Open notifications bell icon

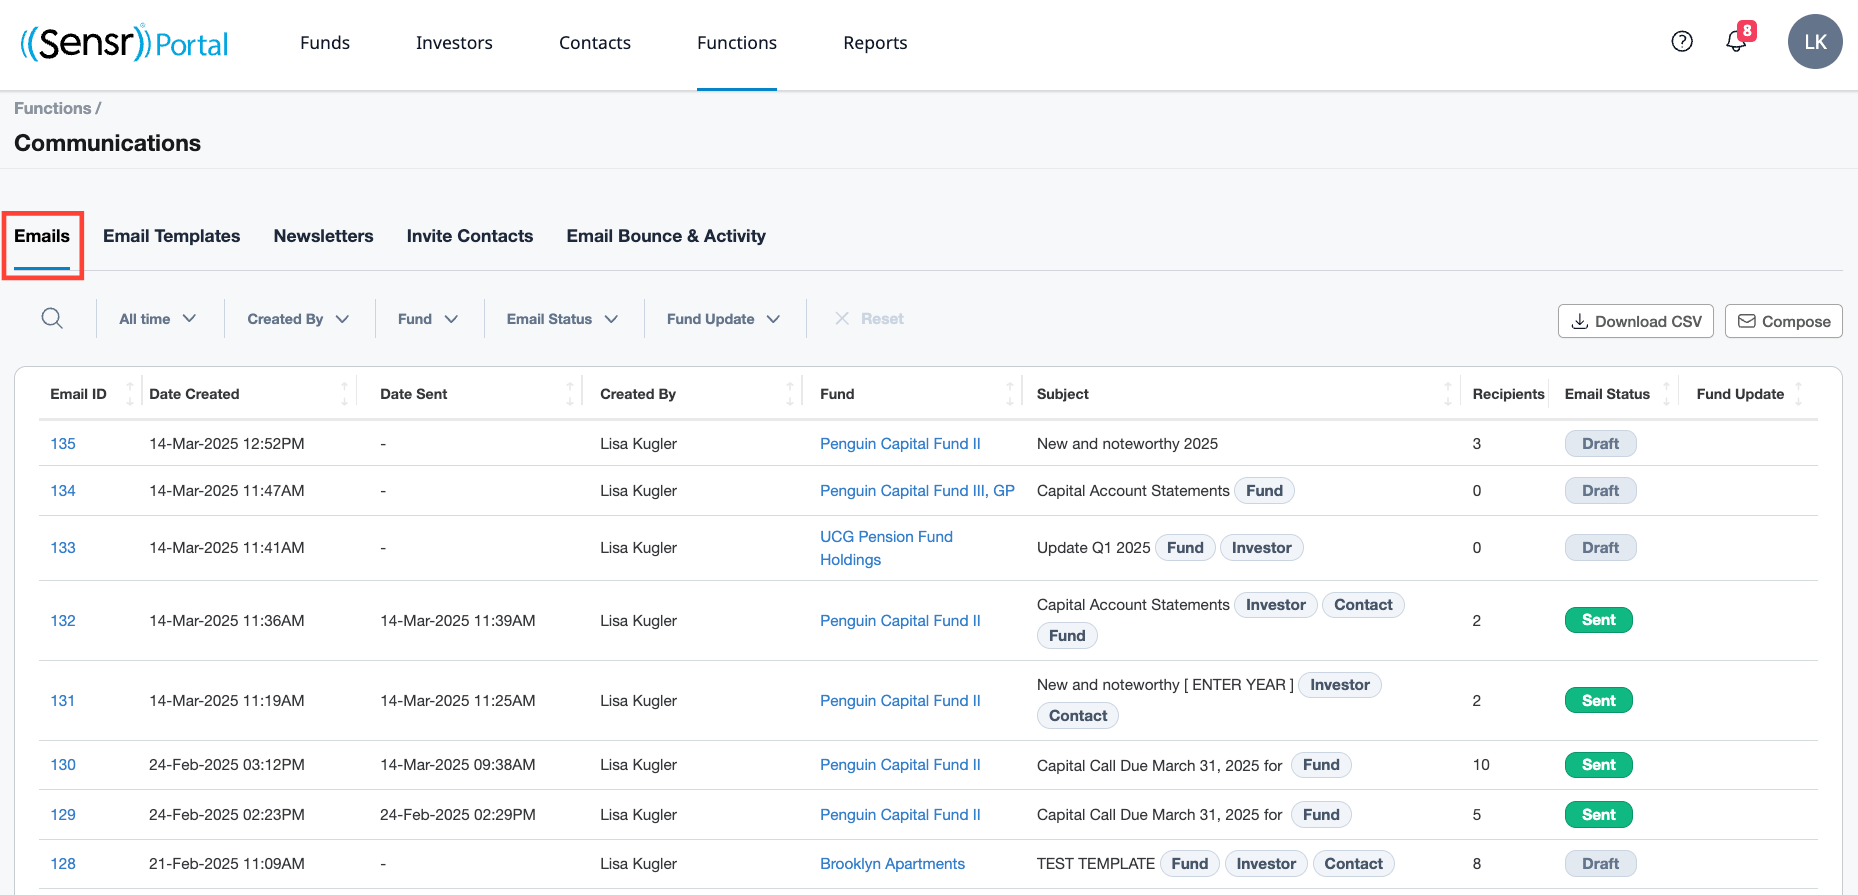[1736, 42]
